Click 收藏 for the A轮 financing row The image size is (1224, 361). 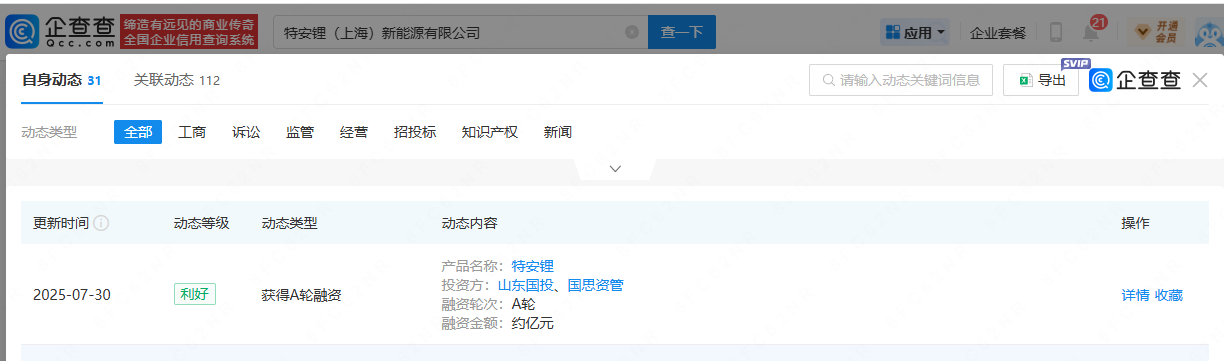pos(1169,295)
